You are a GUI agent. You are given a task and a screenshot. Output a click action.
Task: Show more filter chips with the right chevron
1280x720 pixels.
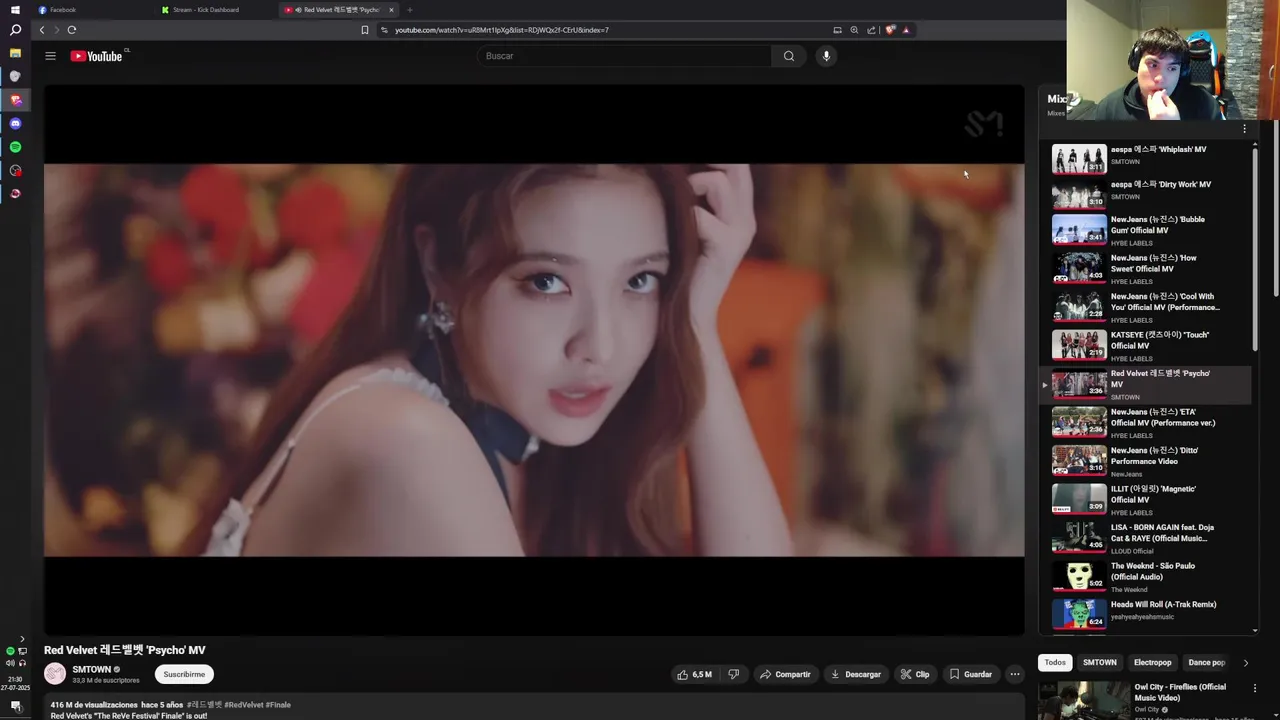click(1245, 662)
